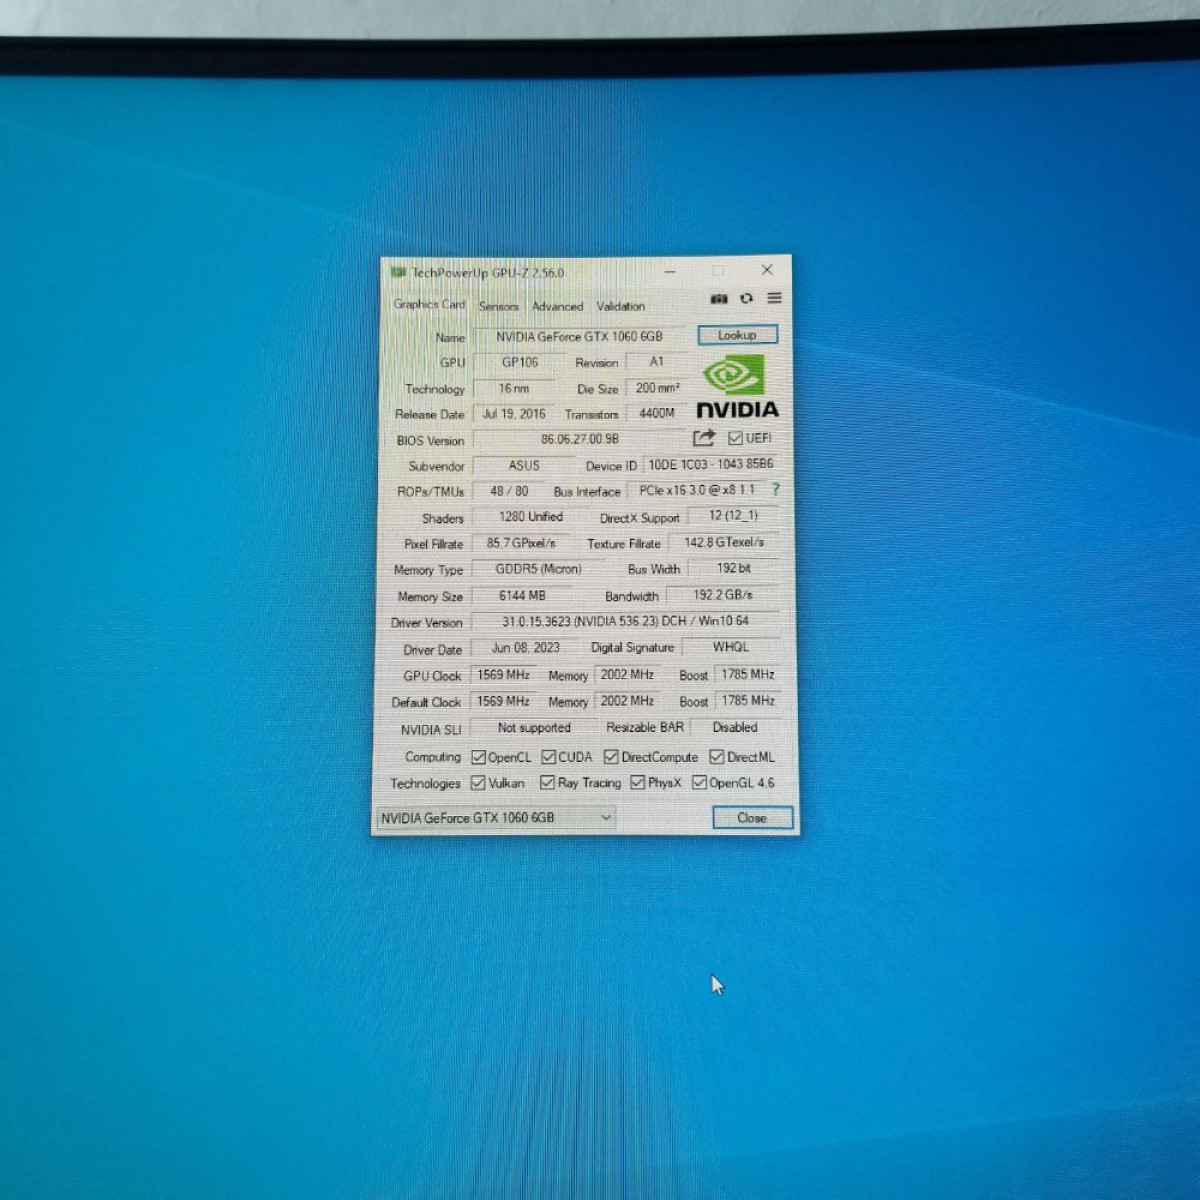
Task: Click the Die Size value 200 mm²
Action: (657, 388)
